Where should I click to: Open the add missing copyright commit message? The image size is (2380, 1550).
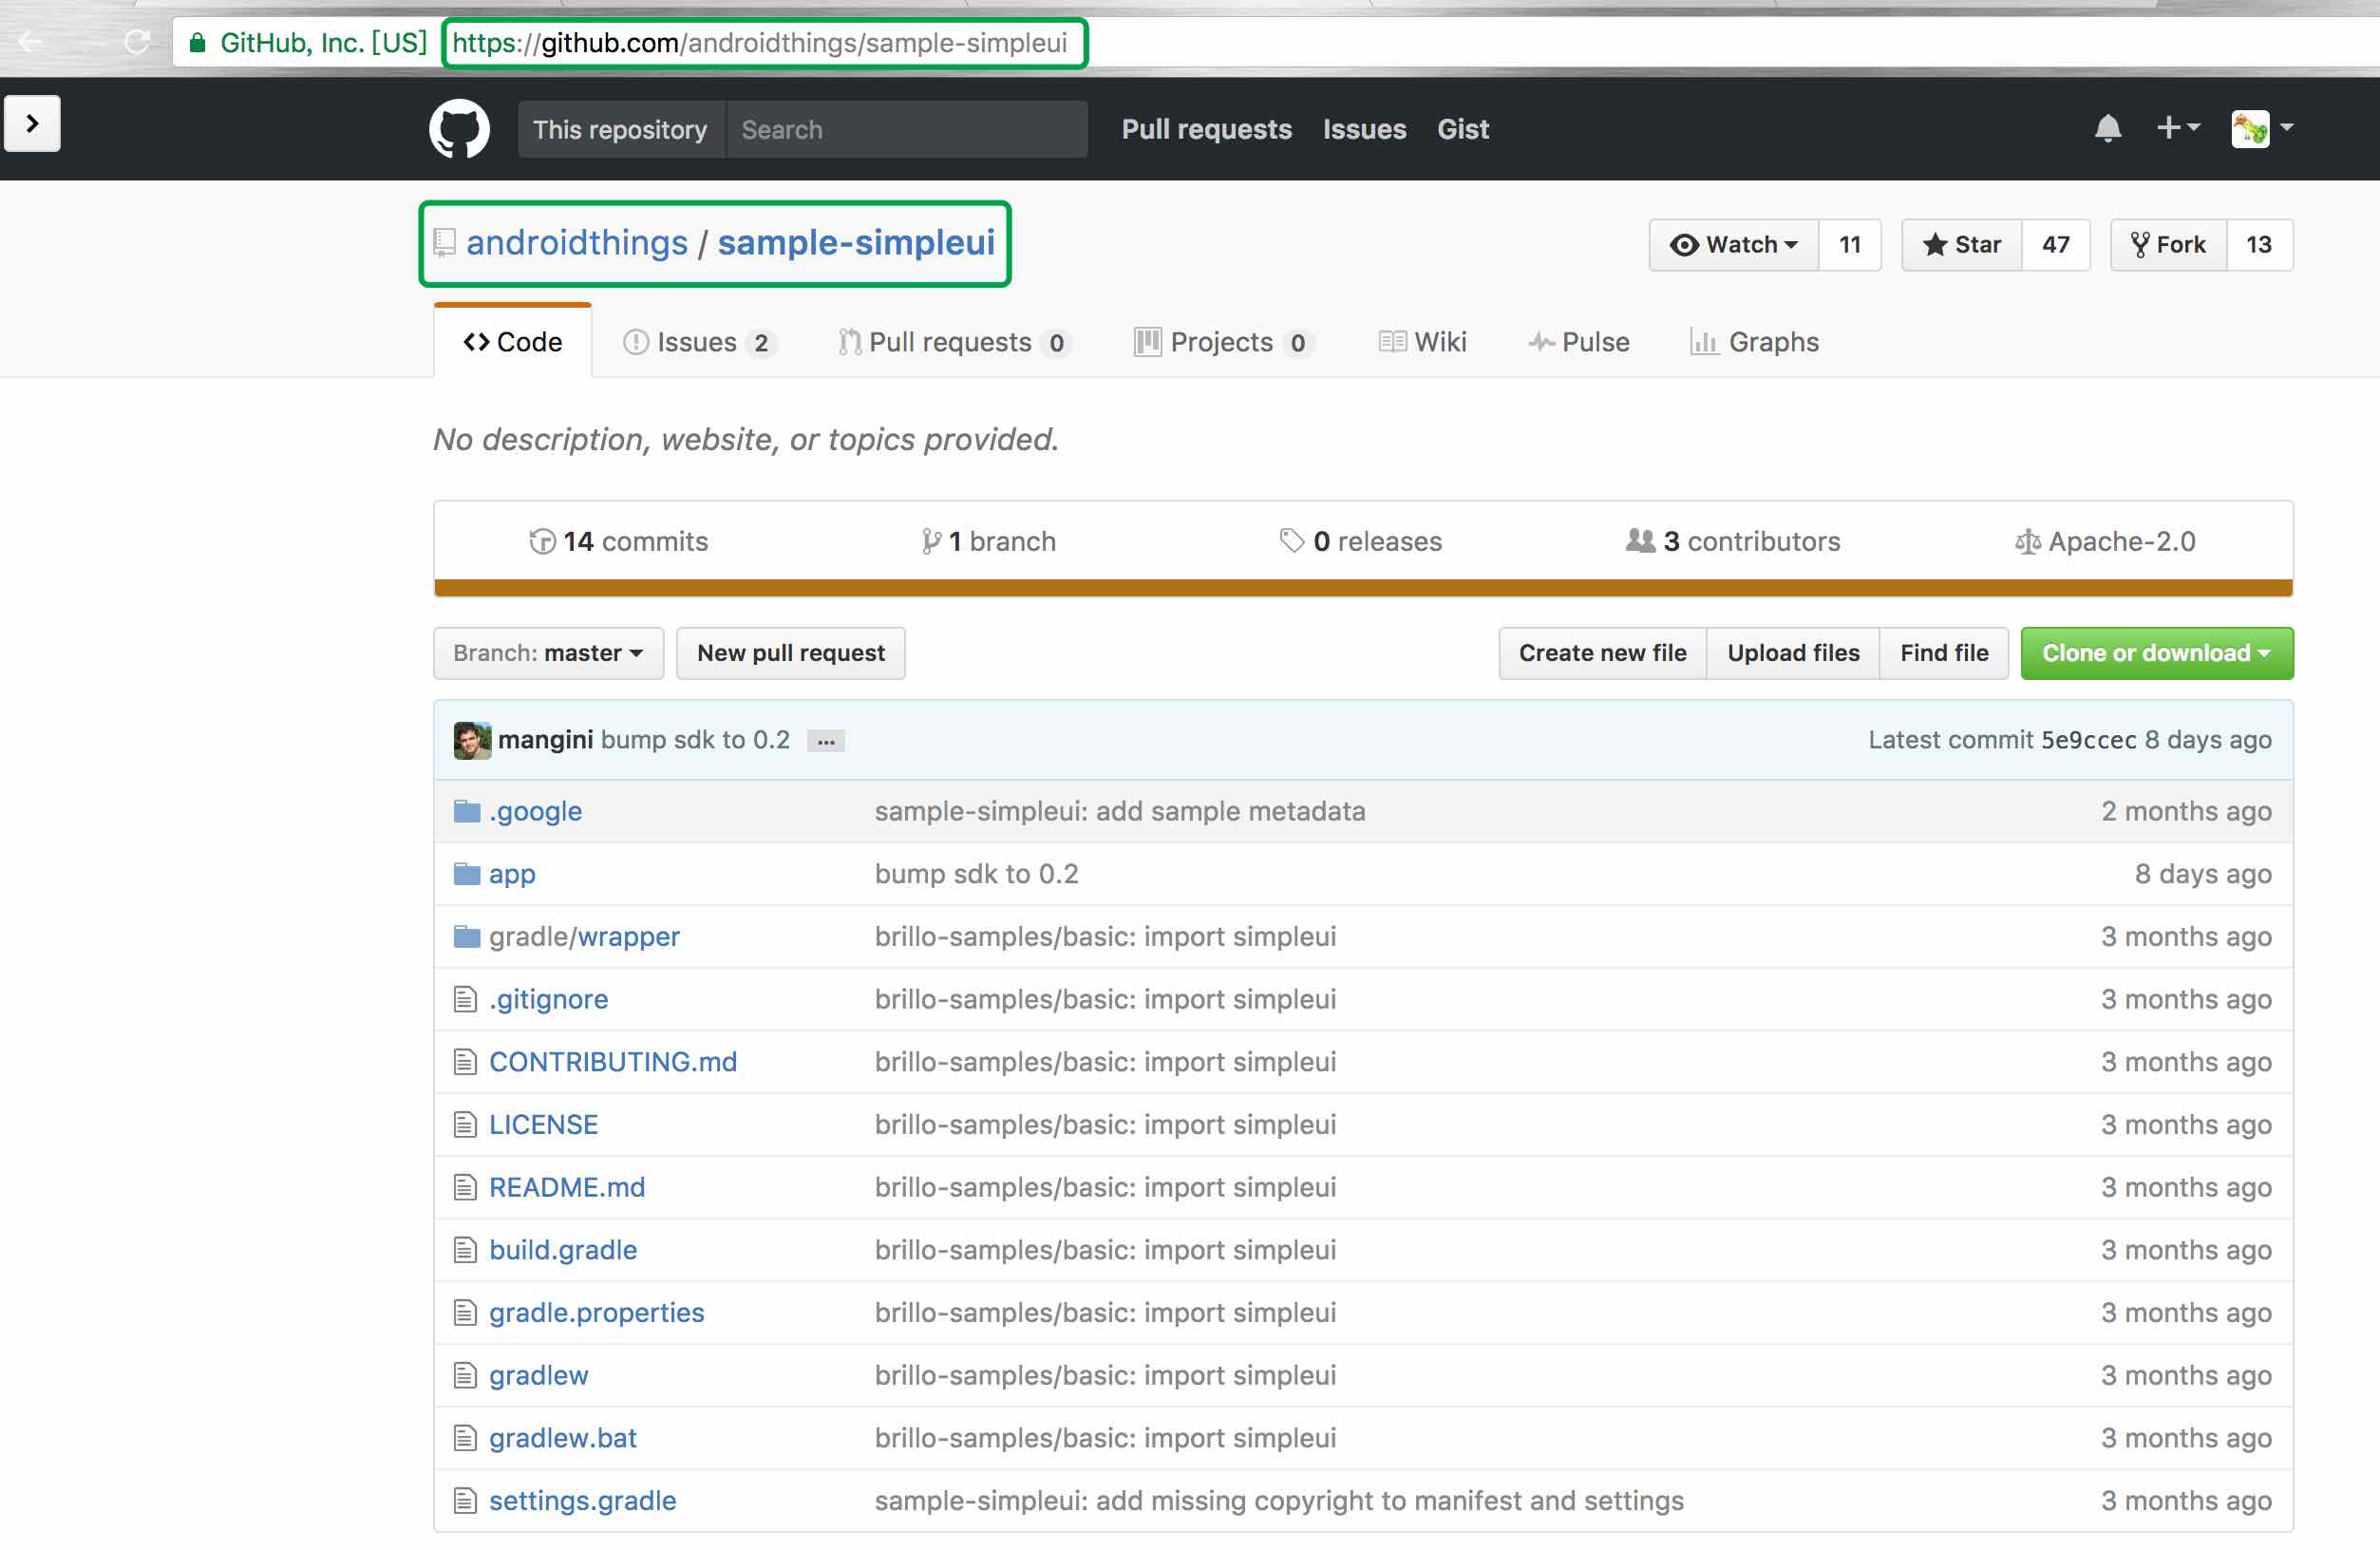tap(1279, 1500)
